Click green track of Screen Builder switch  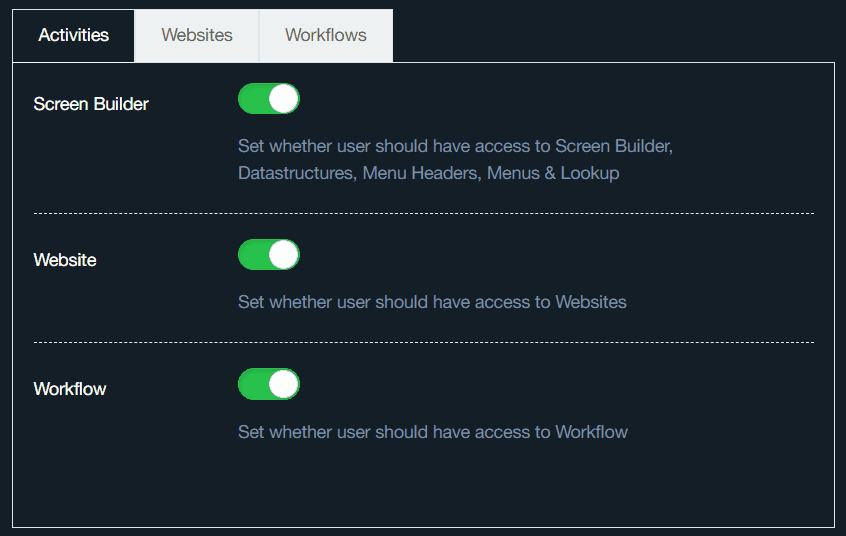click(x=252, y=99)
